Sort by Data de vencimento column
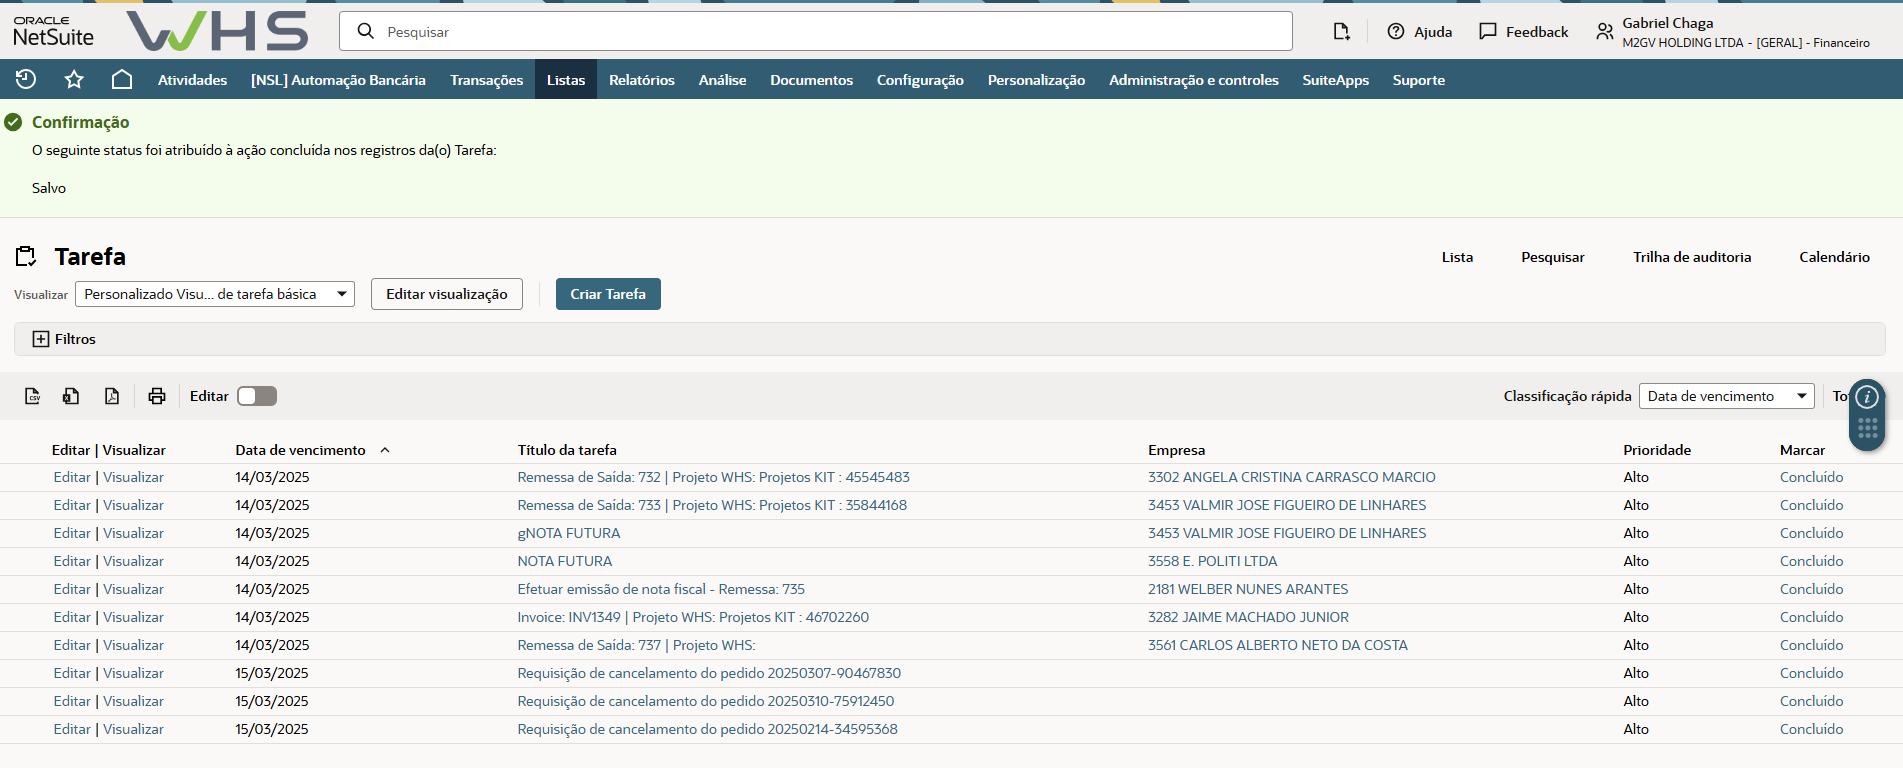Screen dimensions: 1903x768 (x=300, y=450)
